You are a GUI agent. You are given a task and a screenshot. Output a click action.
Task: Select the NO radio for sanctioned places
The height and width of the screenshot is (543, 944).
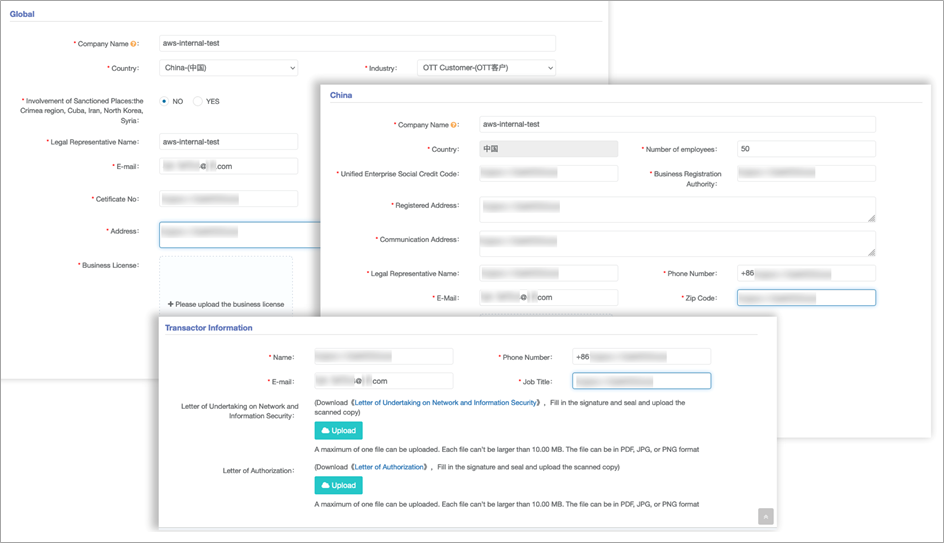coord(164,101)
